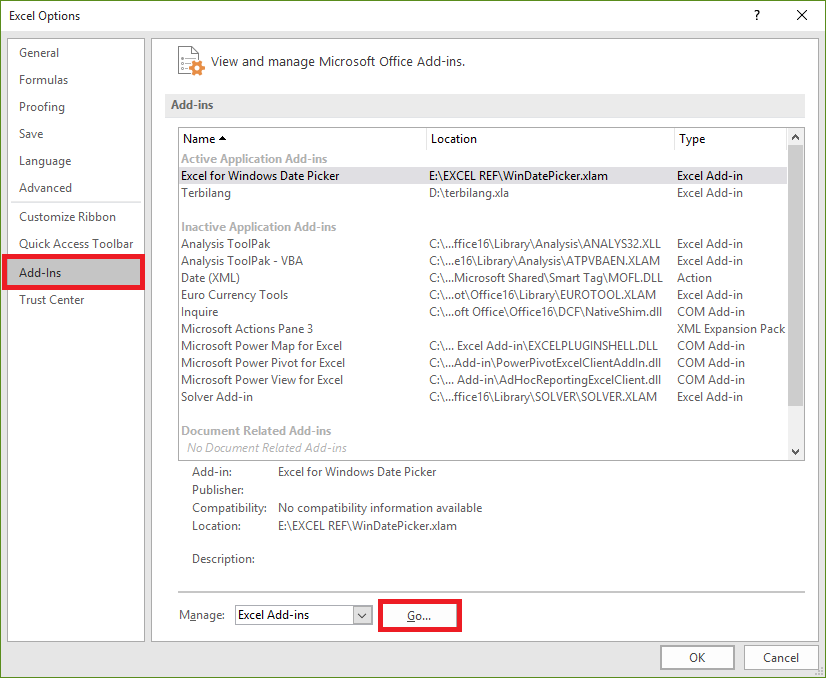Click the details Location path value
Screen dimensions: 826x678
click(x=367, y=526)
